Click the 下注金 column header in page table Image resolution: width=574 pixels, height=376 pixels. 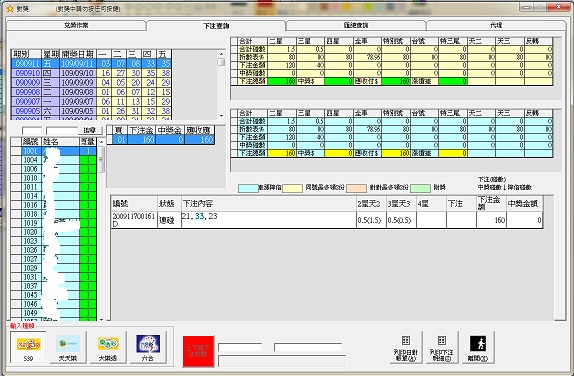(141, 130)
